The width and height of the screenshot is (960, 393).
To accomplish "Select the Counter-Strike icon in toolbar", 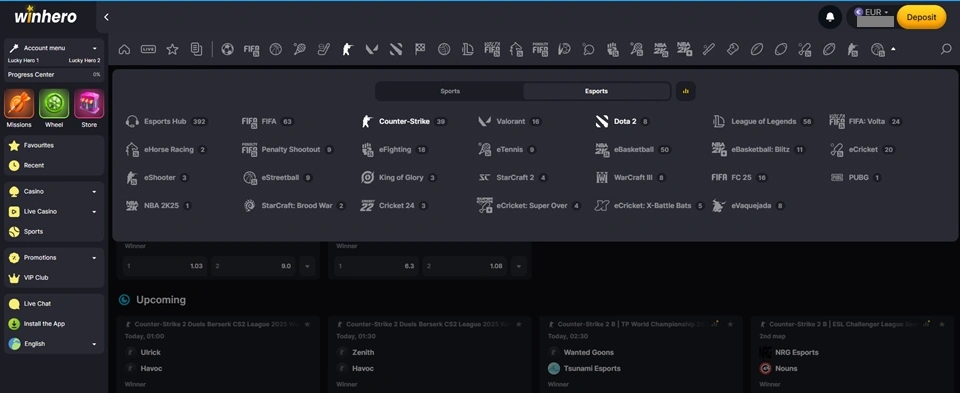I will pyautogui.click(x=348, y=50).
